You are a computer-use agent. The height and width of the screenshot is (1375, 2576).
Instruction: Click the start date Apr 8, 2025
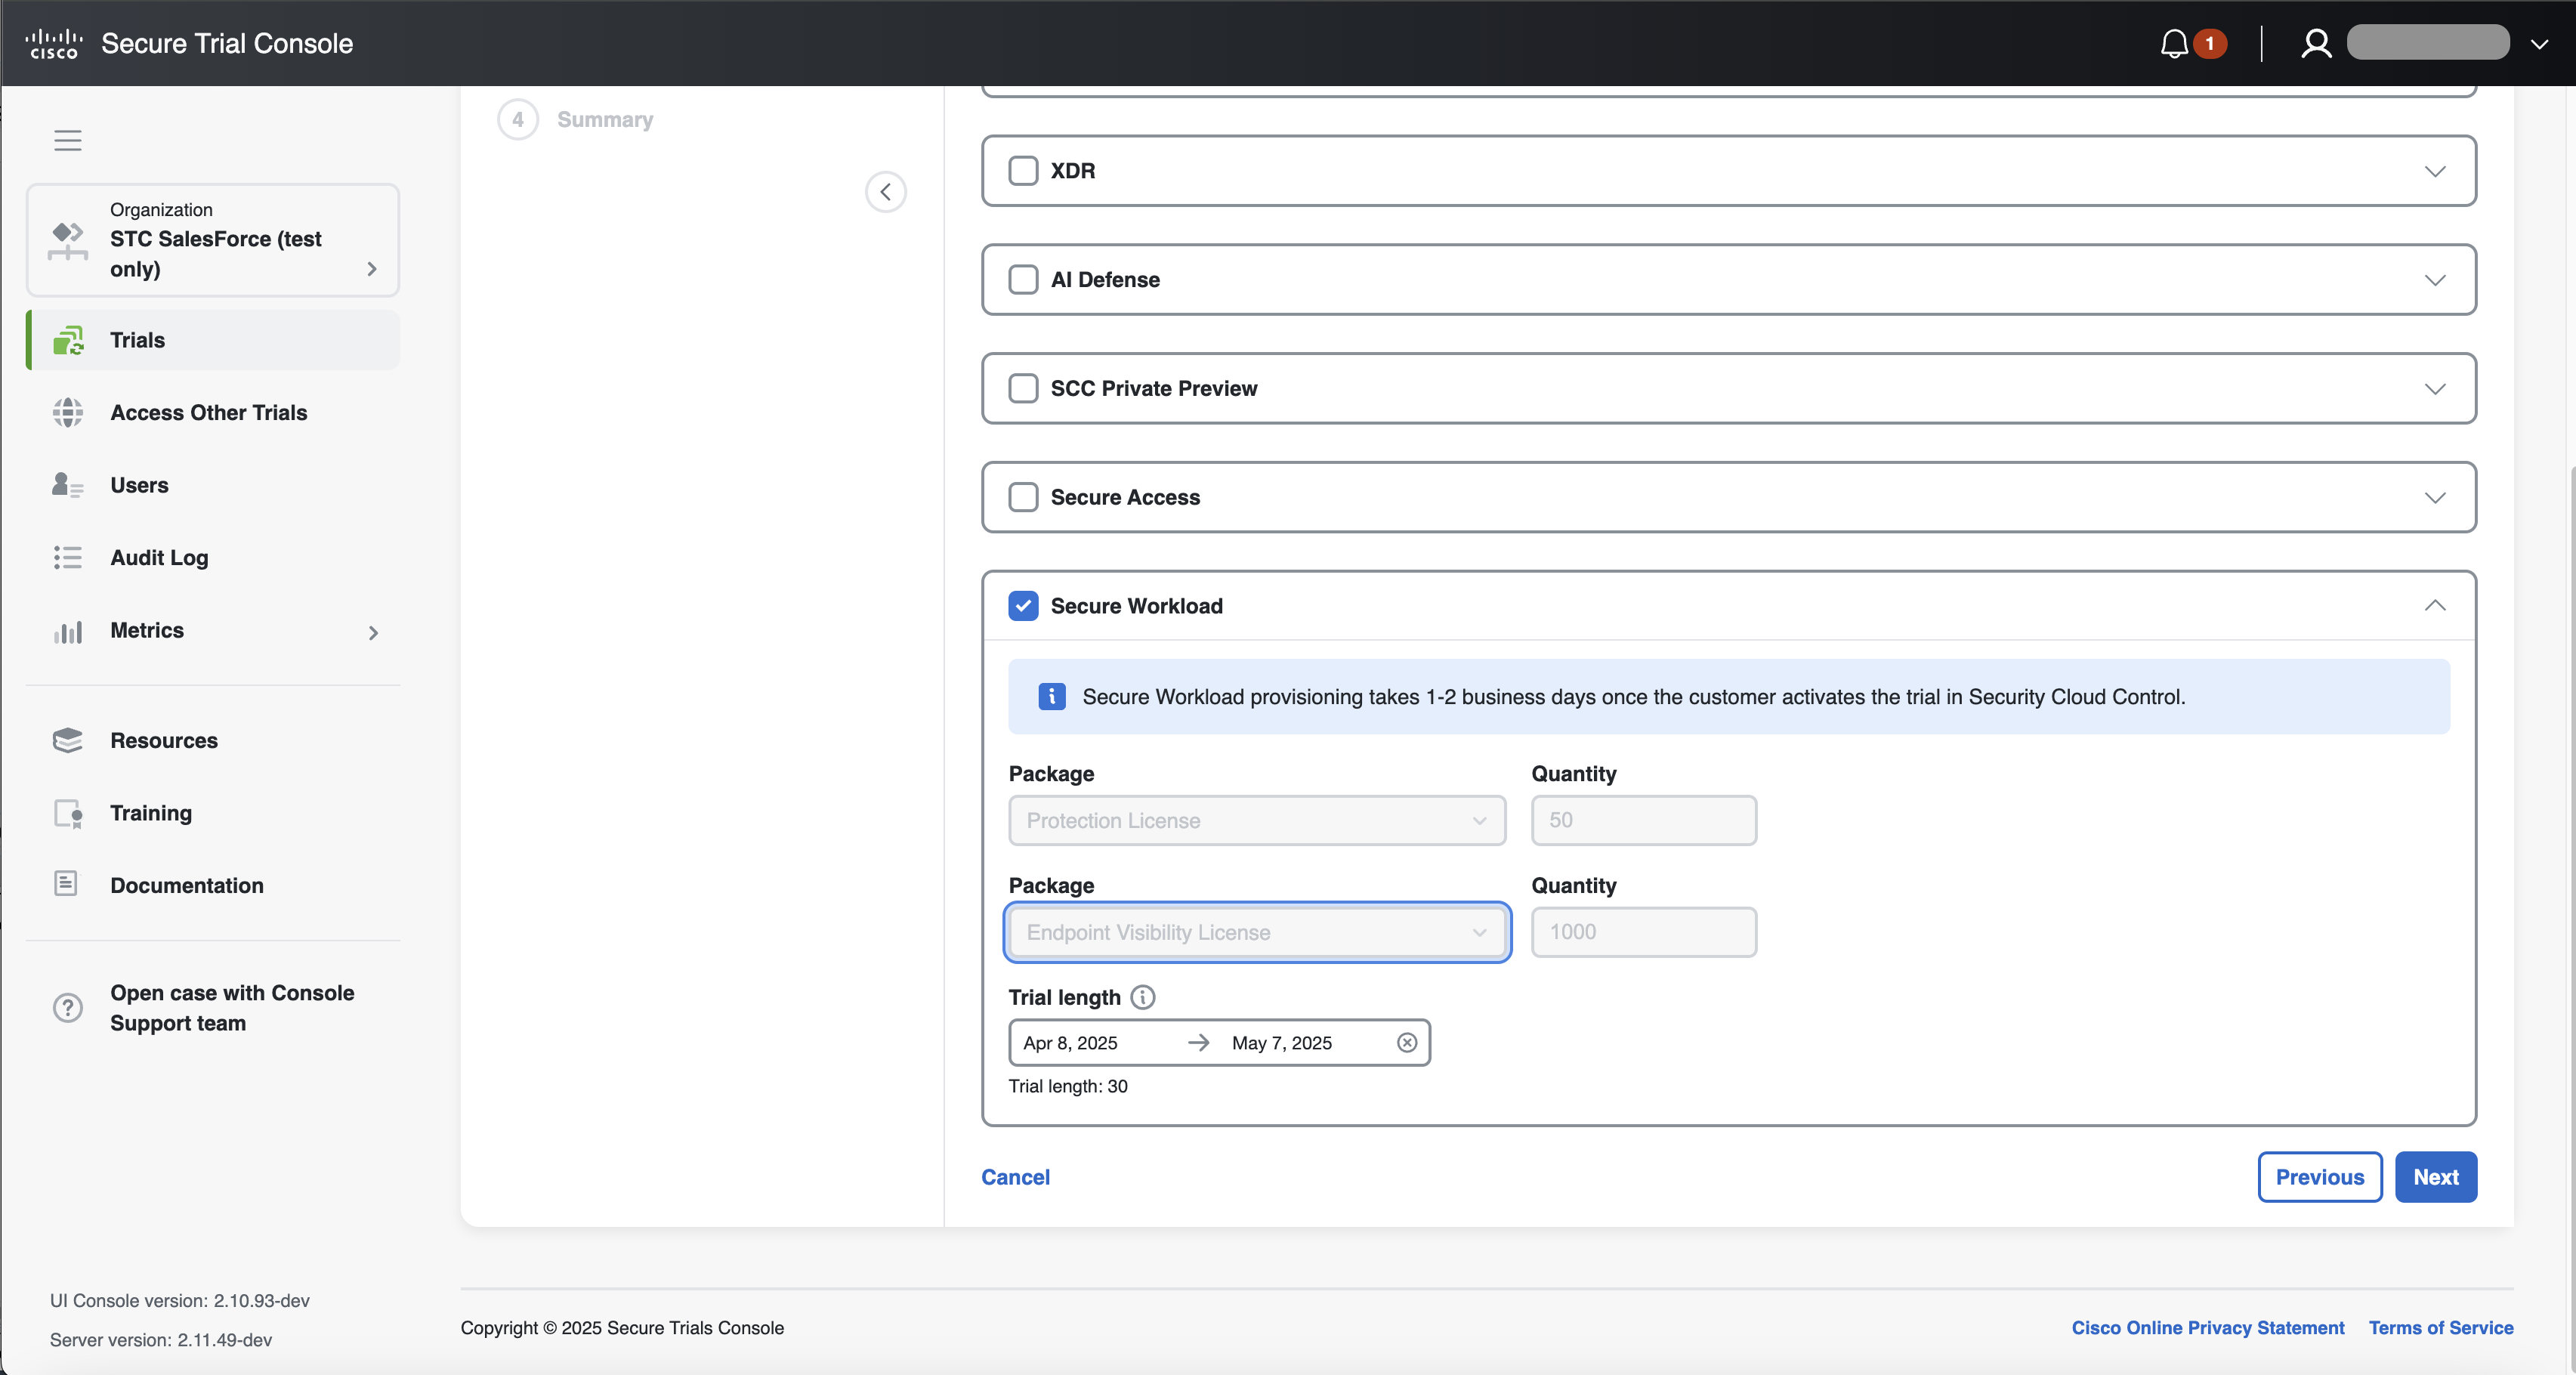tap(1070, 1043)
